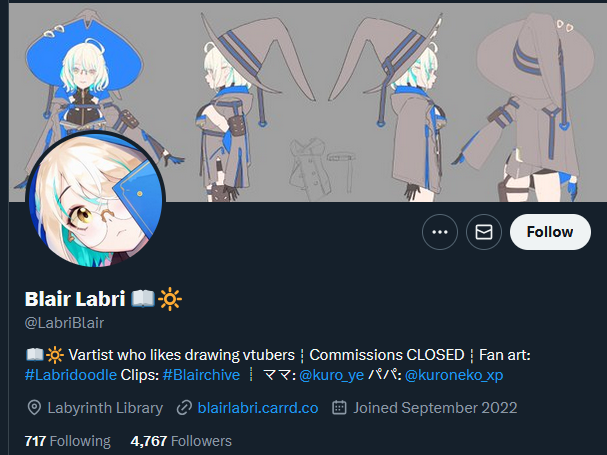The width and height of the screenshot is (607, 455).
Task: Click the book emoji after Blair Labri name
Action: point(143,299)
